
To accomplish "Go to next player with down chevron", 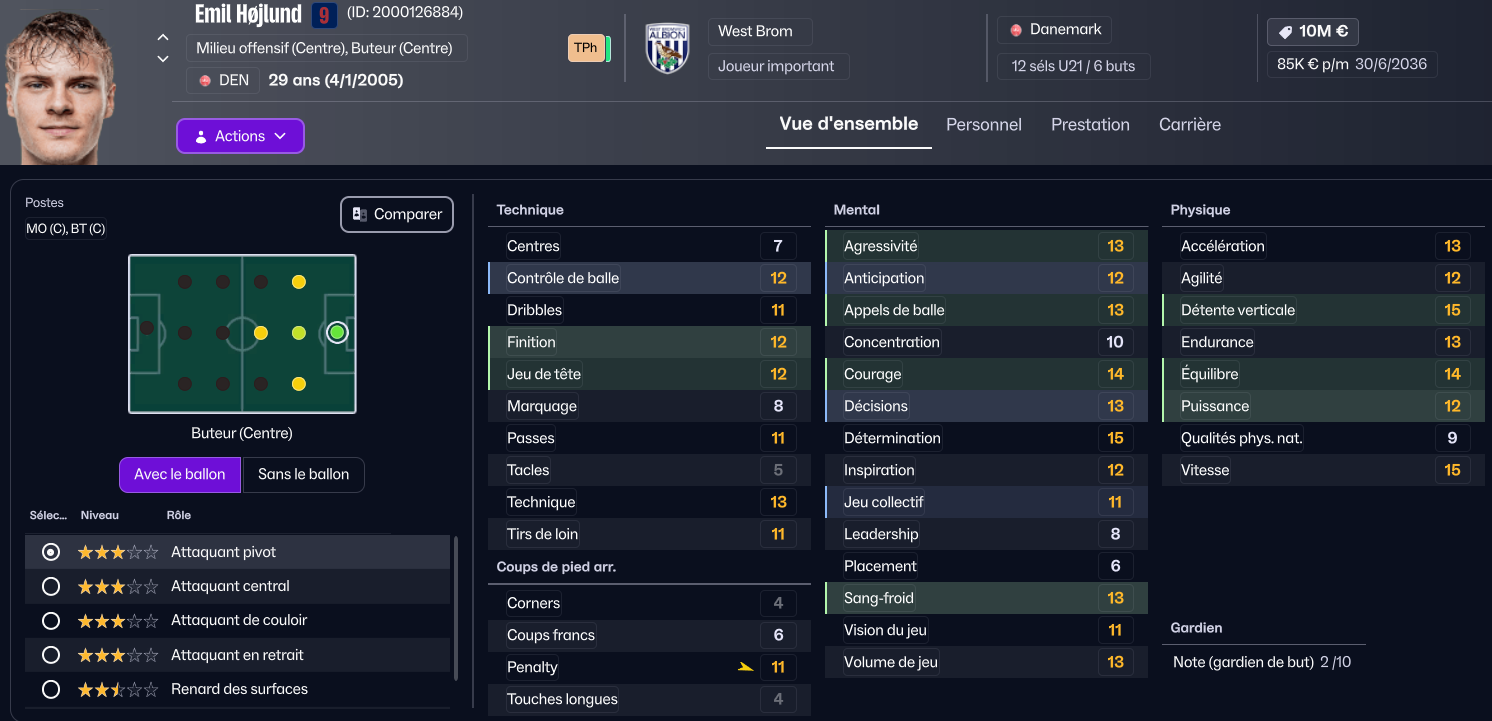I will coord(163,59).
